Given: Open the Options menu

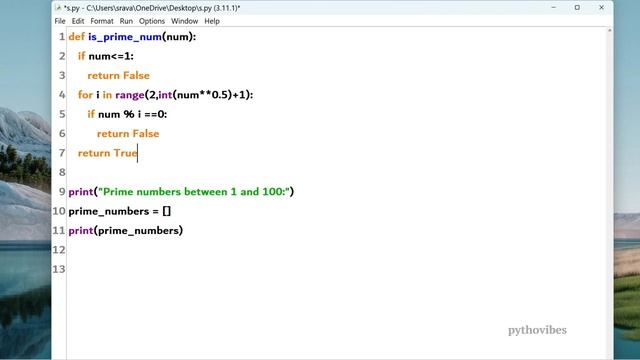Looking at the screenshot, I should click(x=152, y=21).
